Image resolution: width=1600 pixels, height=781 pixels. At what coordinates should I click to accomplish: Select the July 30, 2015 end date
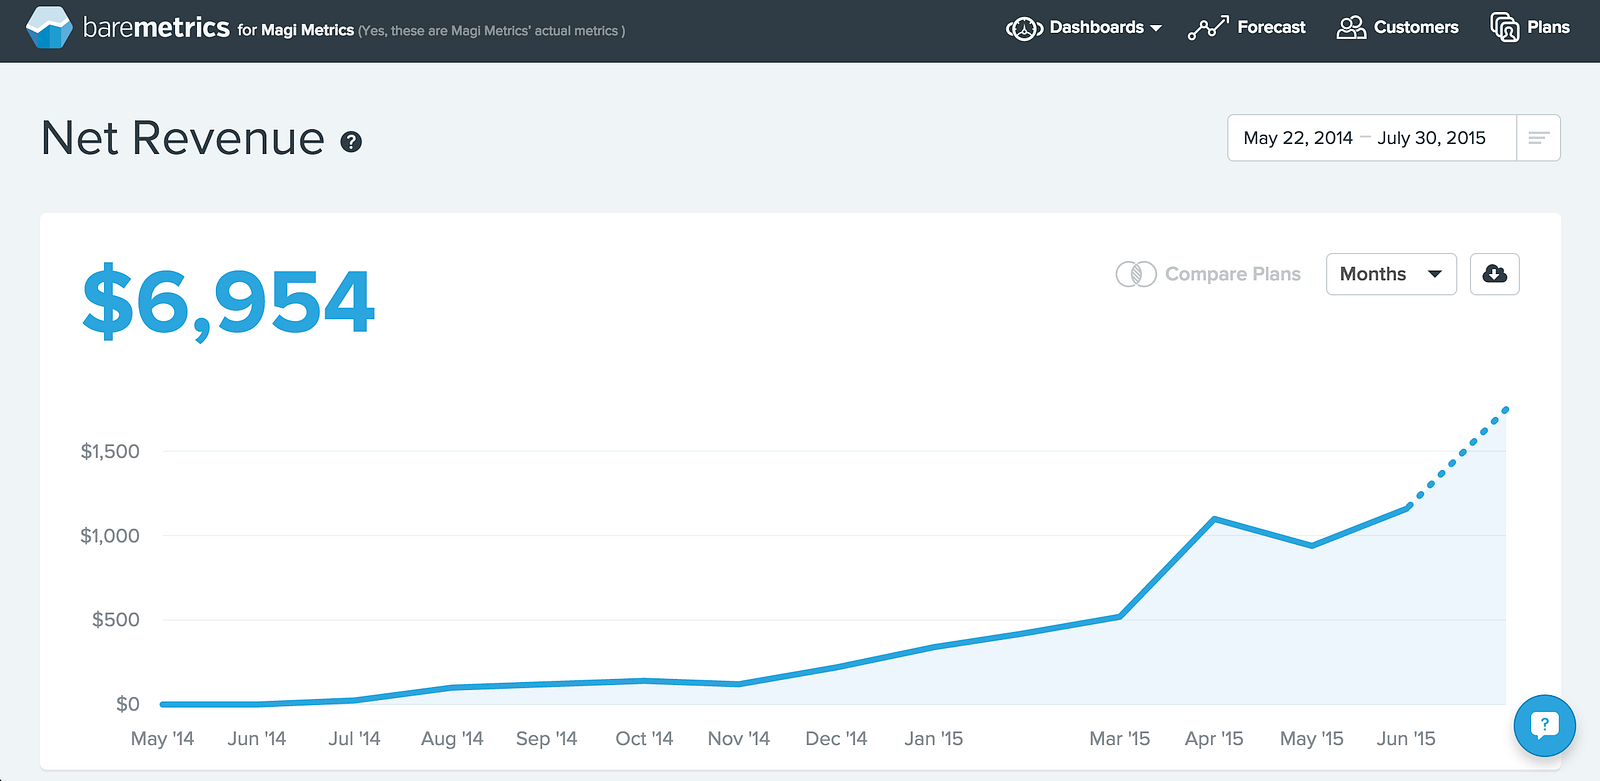pos(1431,138)
